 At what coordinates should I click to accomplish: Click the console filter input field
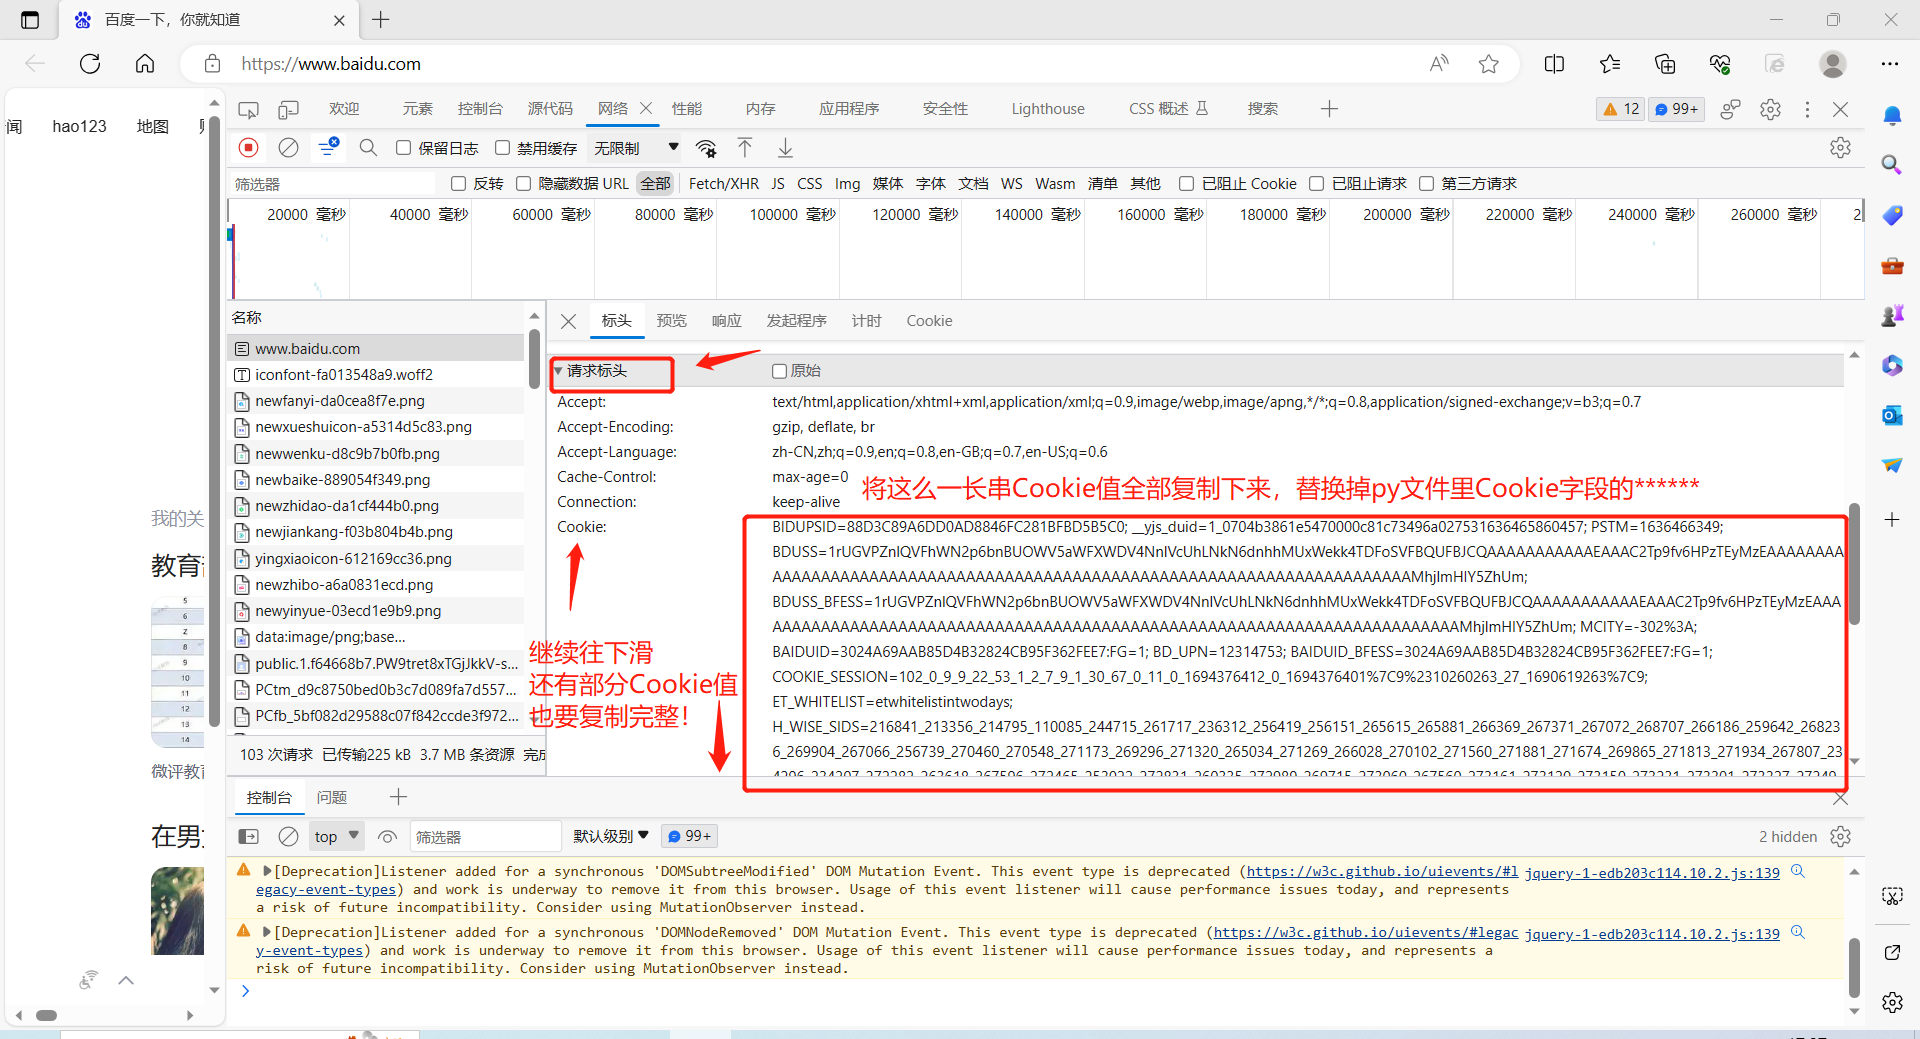pos(486,836)
